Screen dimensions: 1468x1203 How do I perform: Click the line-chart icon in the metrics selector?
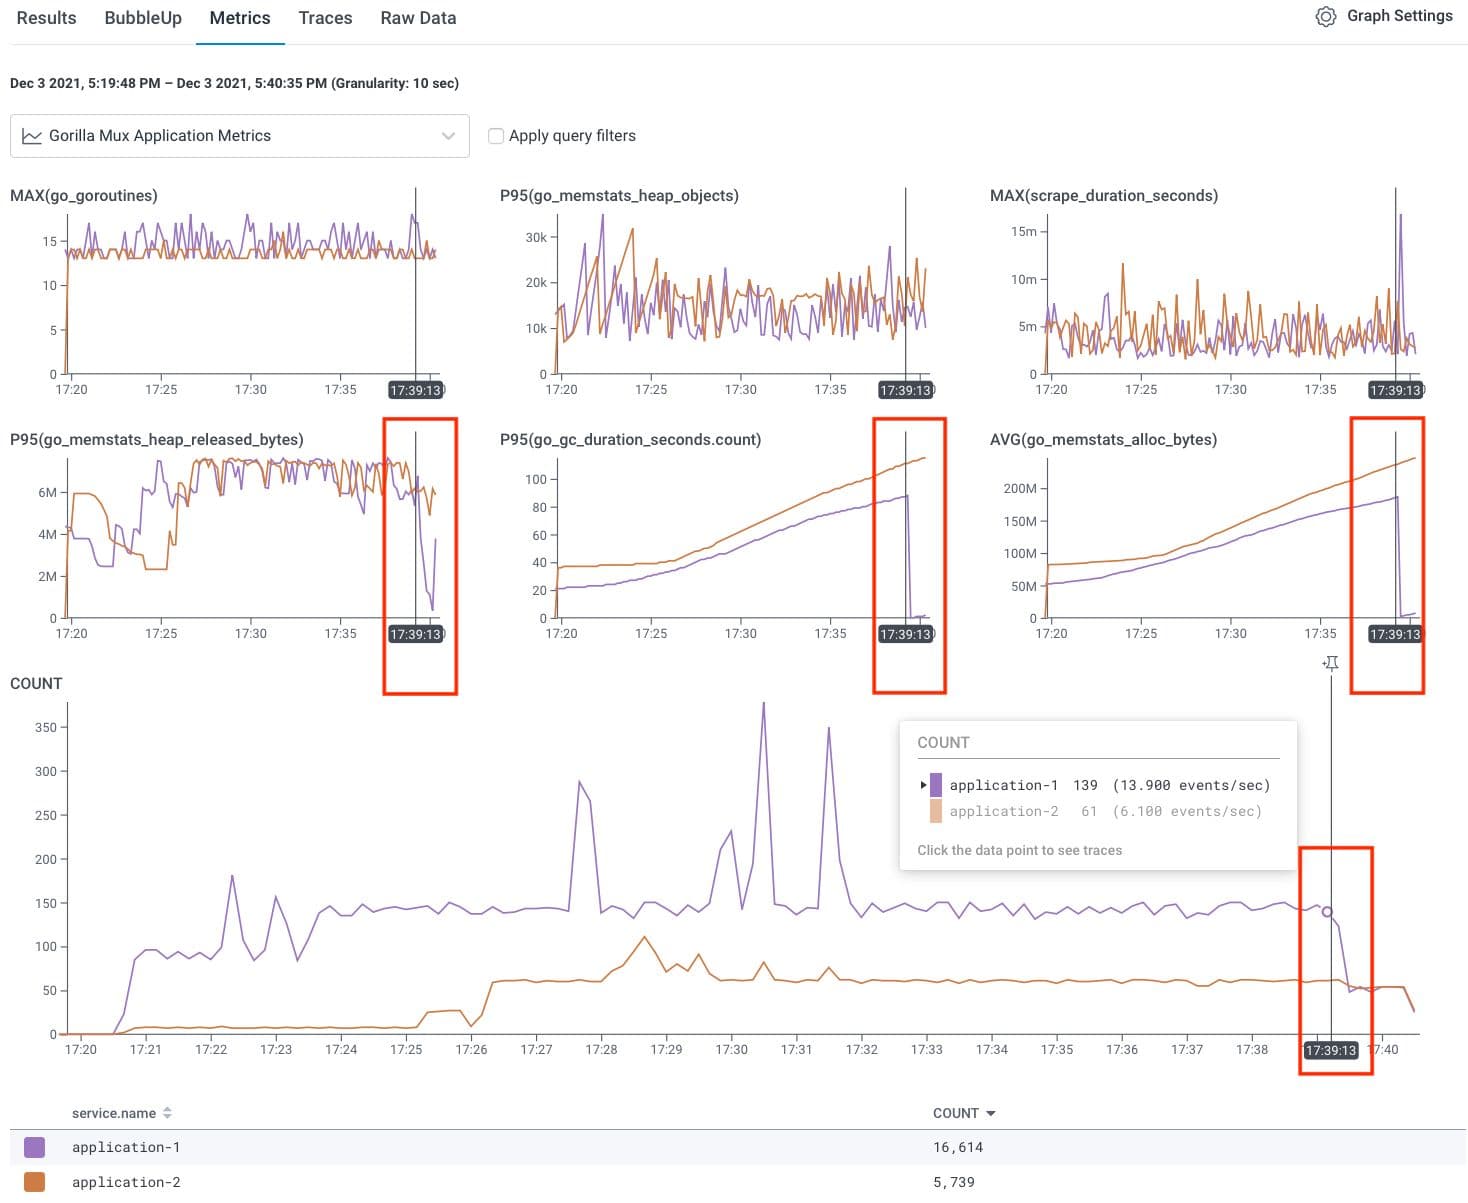pyautogui.click(x=33, y=135)
